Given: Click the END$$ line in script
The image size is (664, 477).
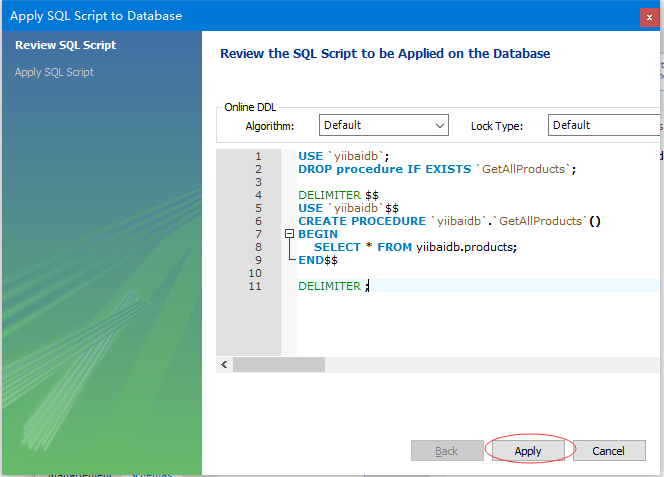Looking at the screenshot, I should (318, 260).
